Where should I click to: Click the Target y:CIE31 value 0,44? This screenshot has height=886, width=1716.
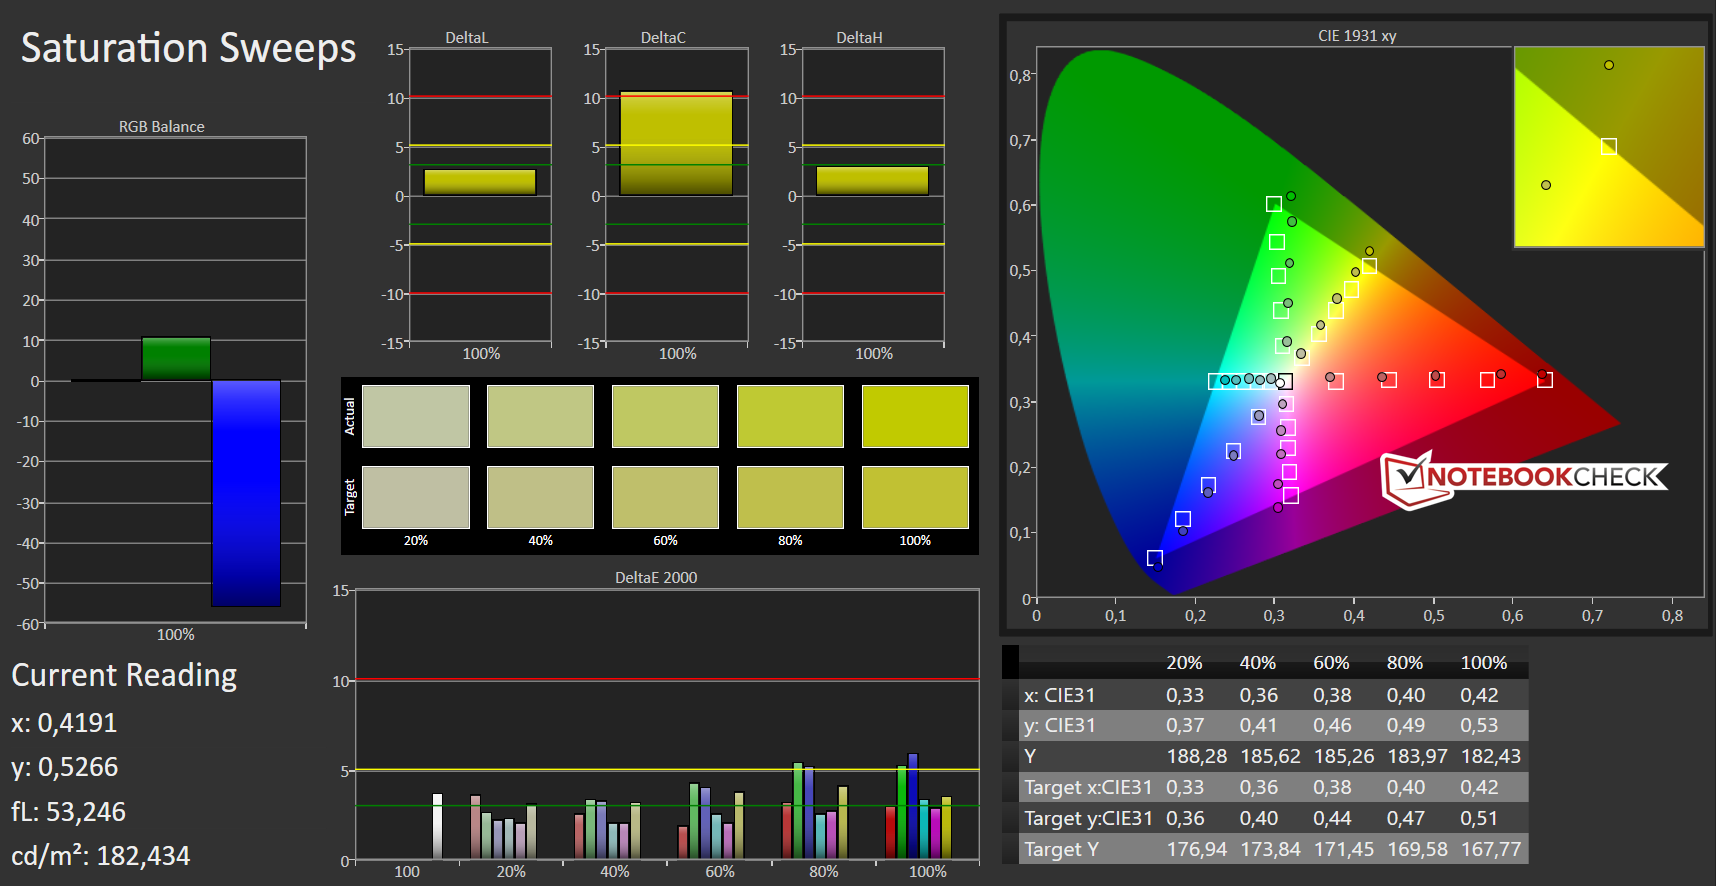1332,819
